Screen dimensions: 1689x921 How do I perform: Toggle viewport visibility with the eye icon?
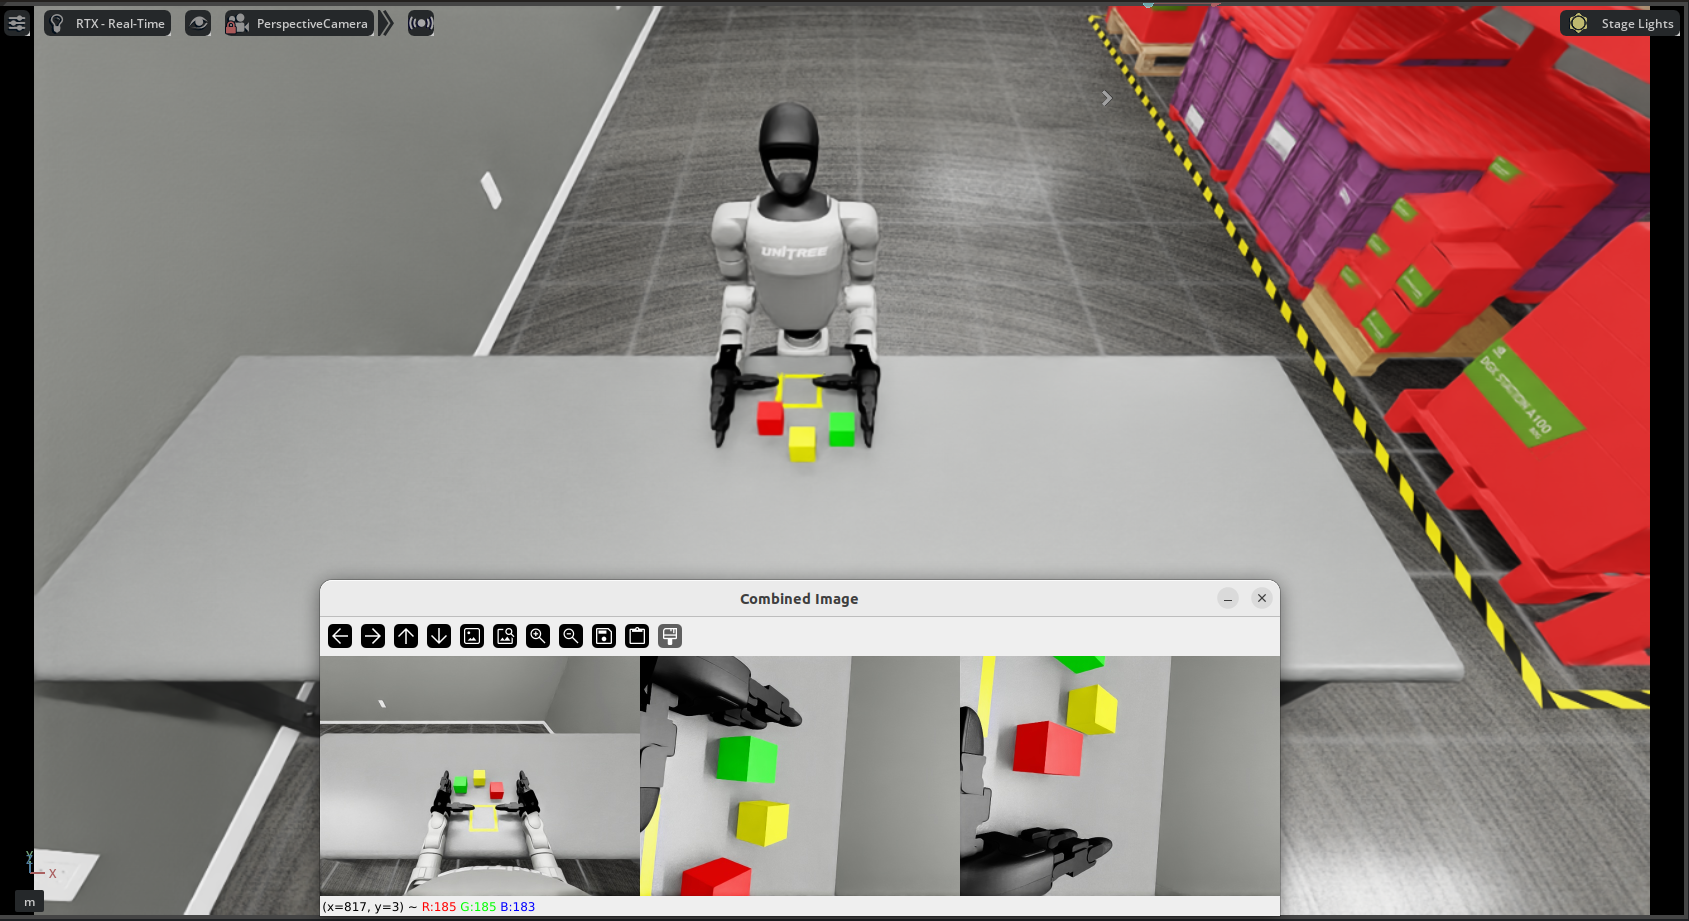point(197,23)
